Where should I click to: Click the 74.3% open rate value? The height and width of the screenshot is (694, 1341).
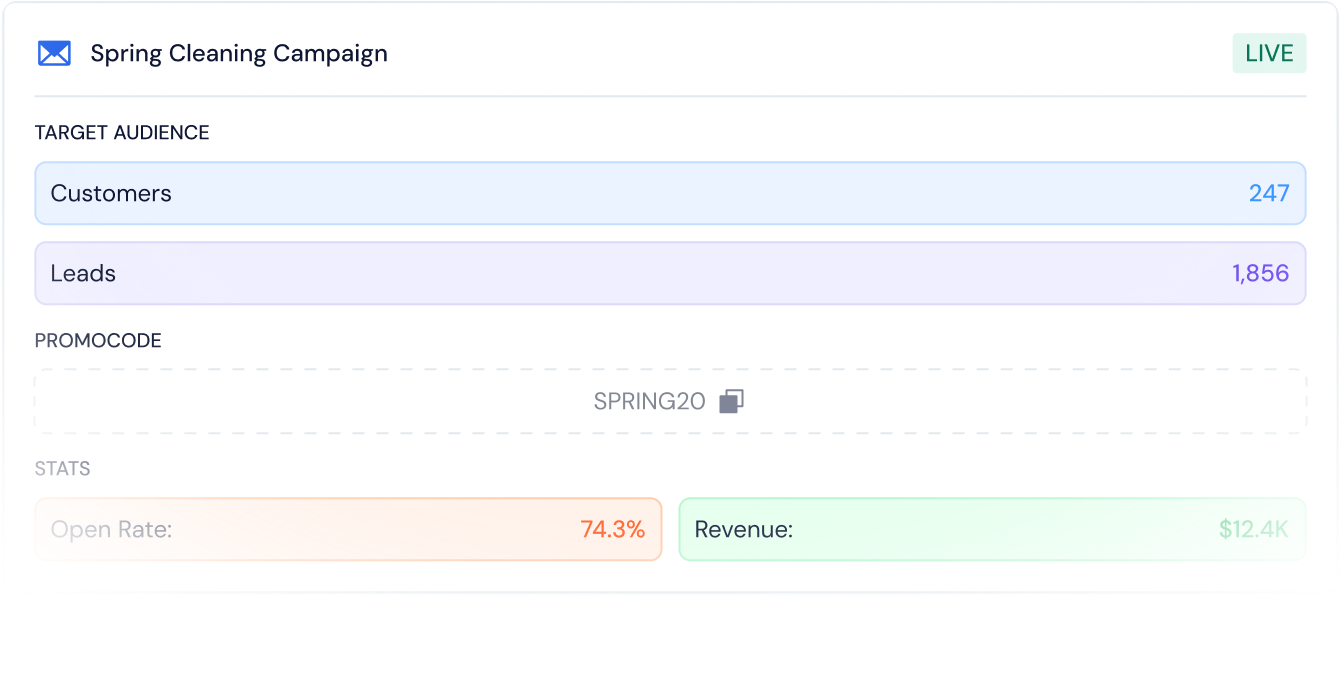click(612, 529)
